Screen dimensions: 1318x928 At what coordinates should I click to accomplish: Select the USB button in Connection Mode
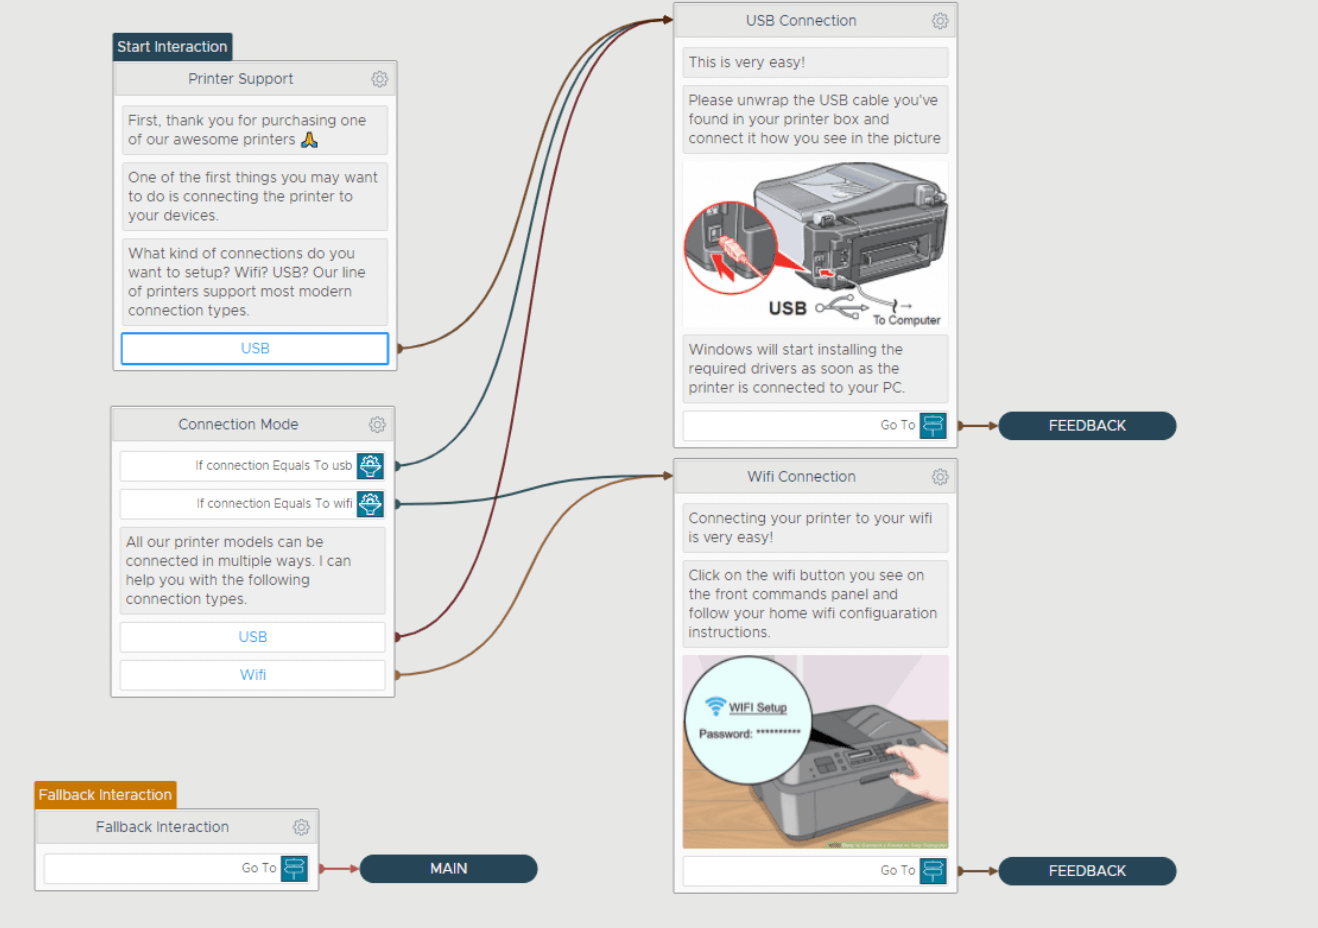pyautogui.click(x=253, y=637)
